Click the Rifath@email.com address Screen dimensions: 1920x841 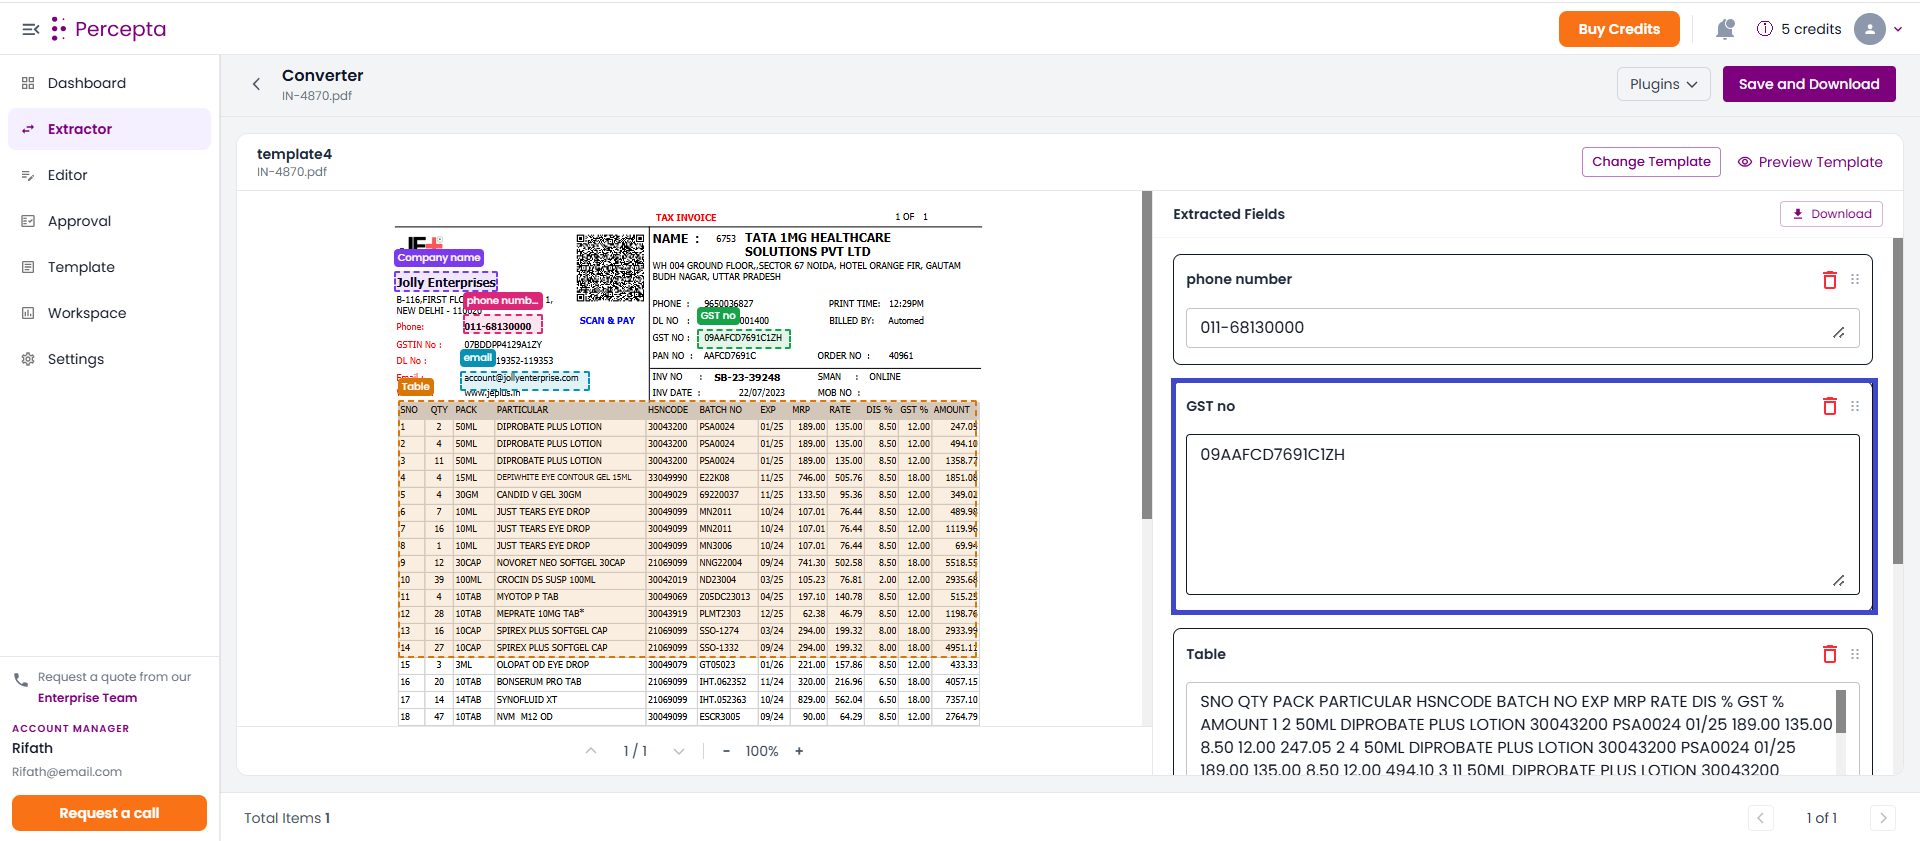coord(67,772)
